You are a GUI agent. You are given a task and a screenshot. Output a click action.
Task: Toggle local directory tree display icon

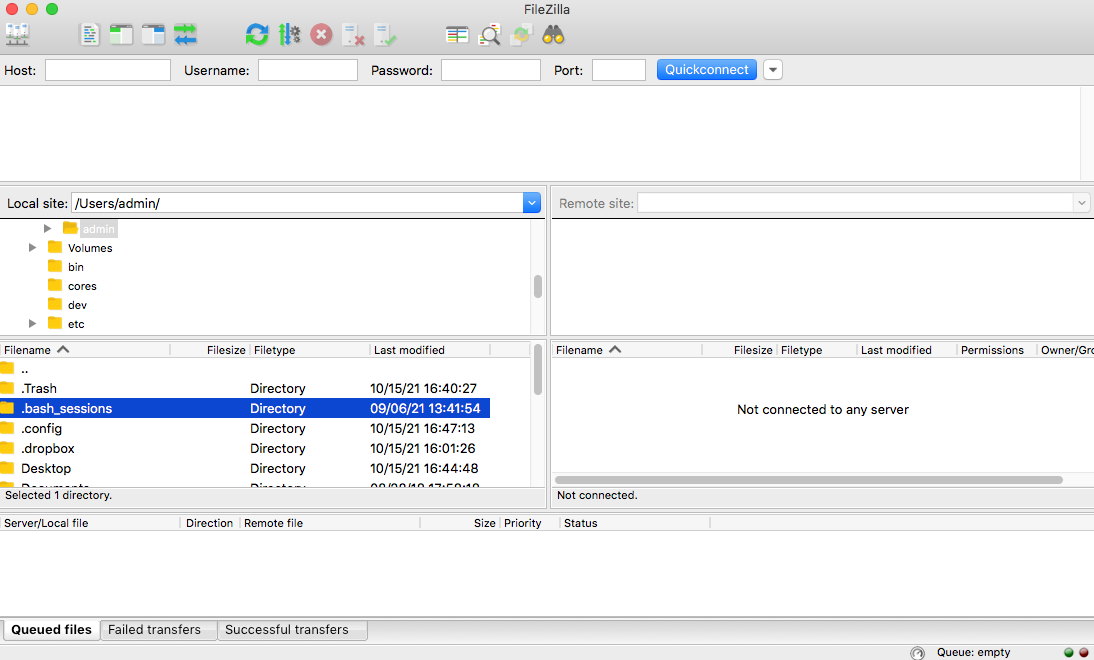click(121, 34)
